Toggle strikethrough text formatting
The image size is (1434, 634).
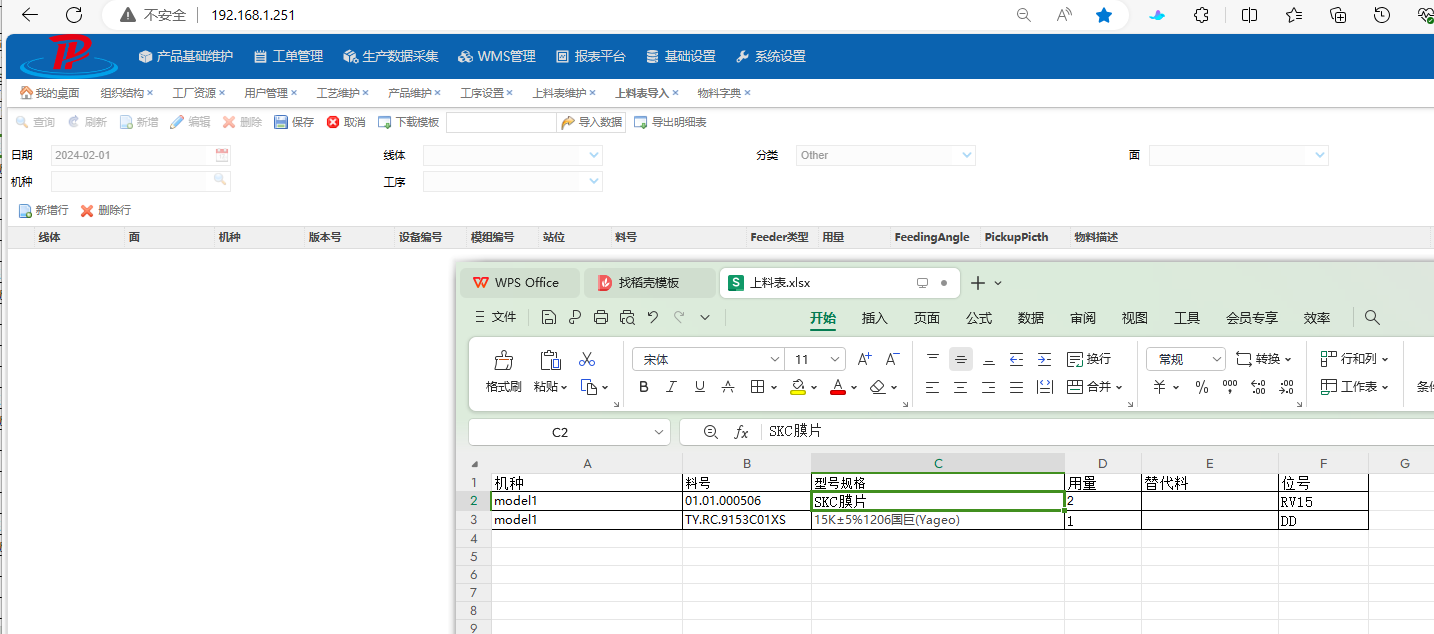728,387
